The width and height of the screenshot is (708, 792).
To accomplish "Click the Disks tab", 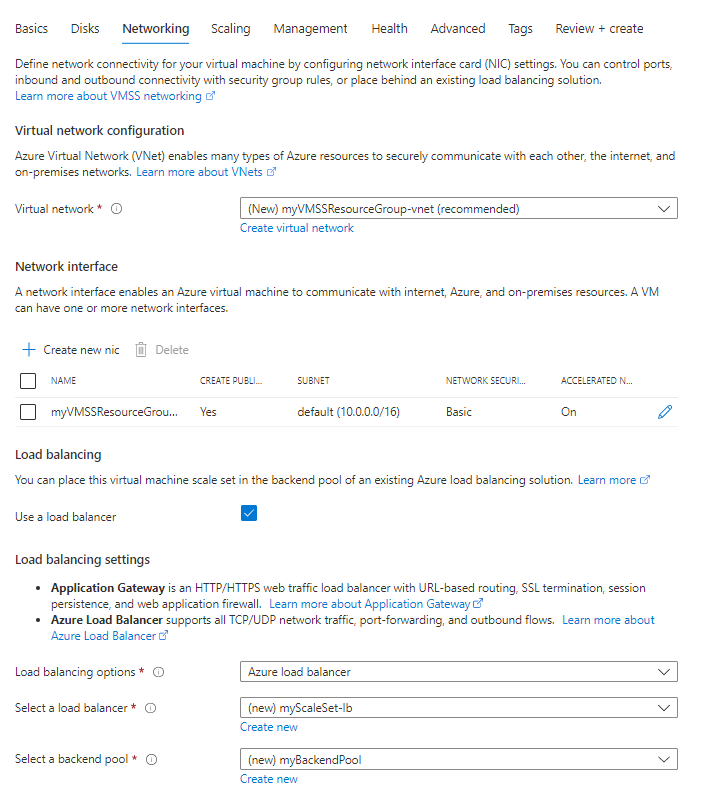I will (85, 29).
